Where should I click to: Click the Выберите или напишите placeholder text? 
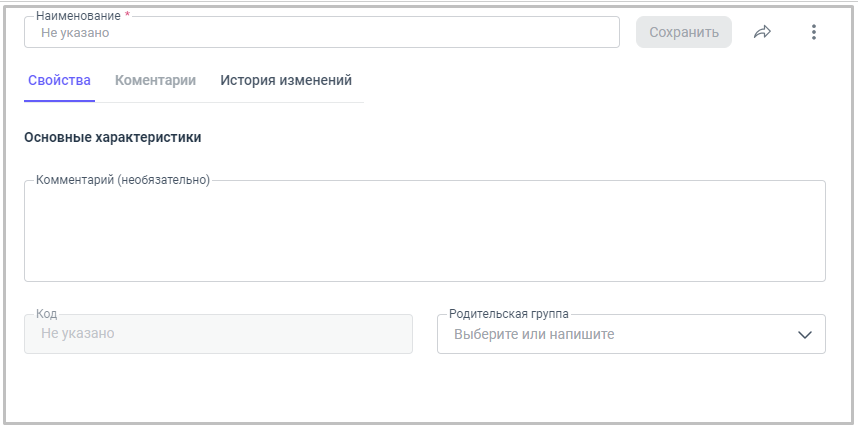tap(534, 334)
